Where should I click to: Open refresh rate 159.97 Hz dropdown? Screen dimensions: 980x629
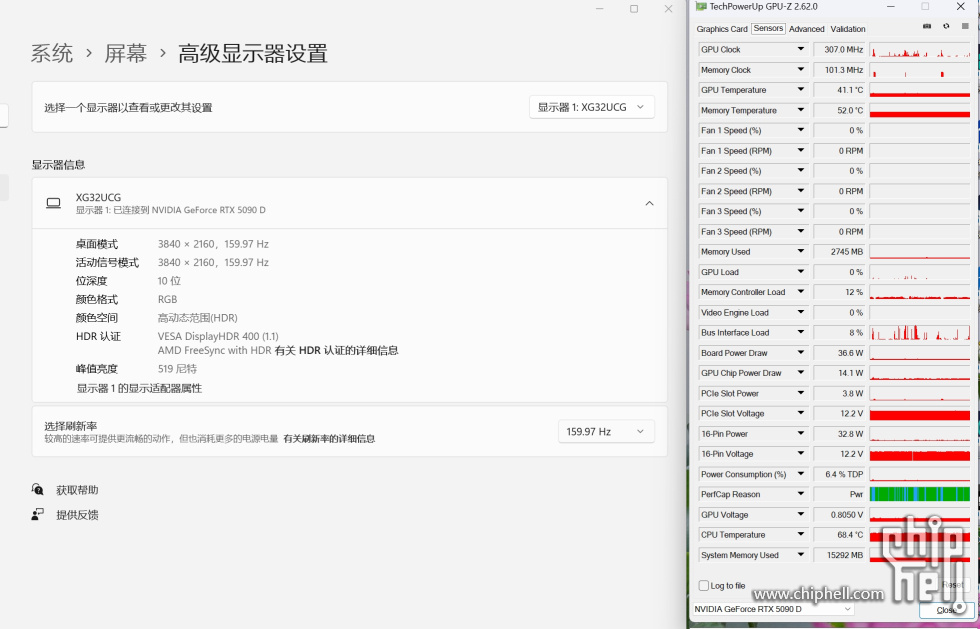coord(606,431)
